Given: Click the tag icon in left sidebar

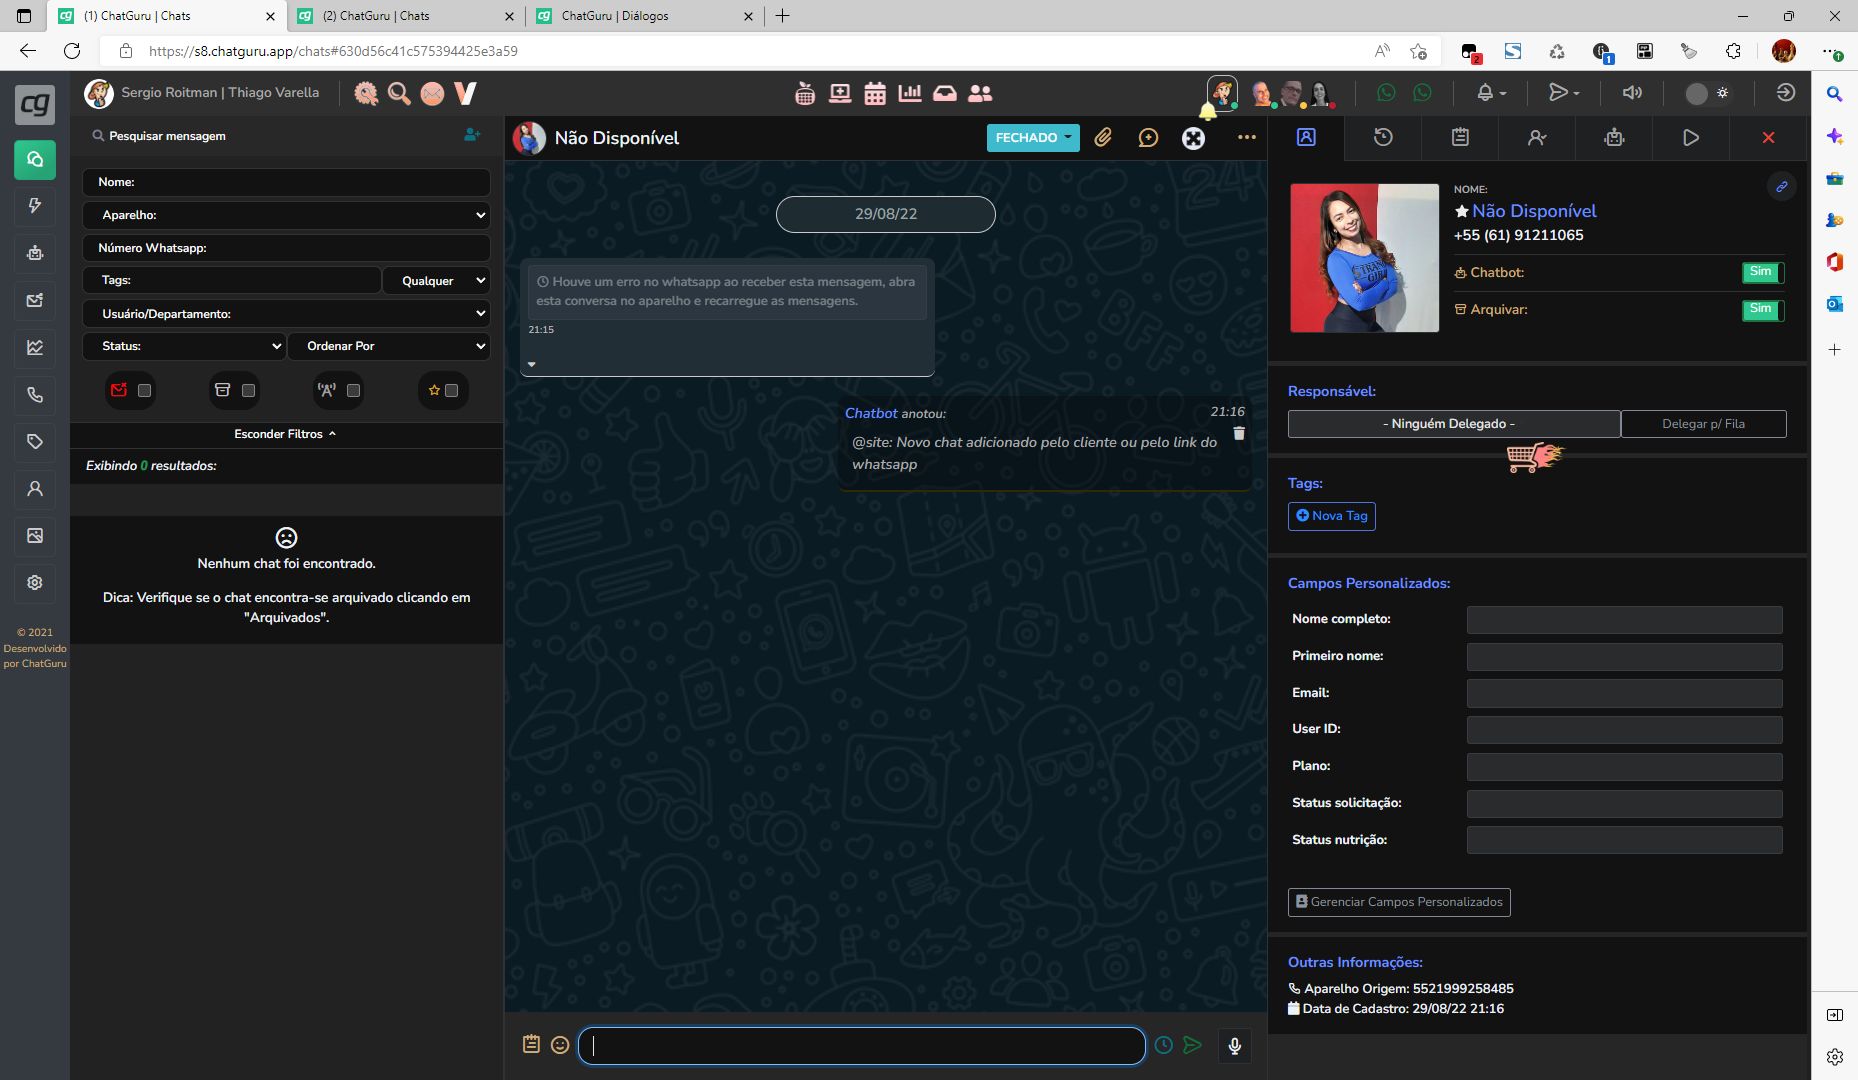Looking at the screenshot, I should 35,441.
